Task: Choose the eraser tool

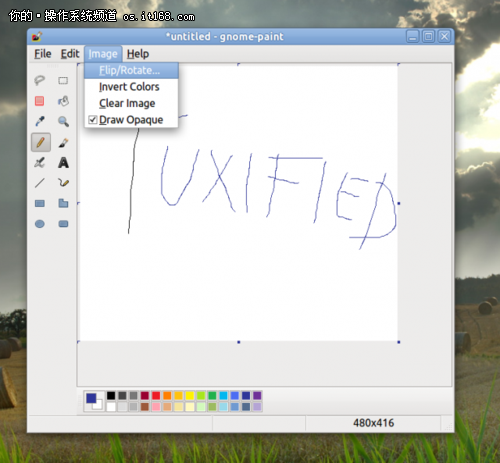Action: [x=40, y=101]
